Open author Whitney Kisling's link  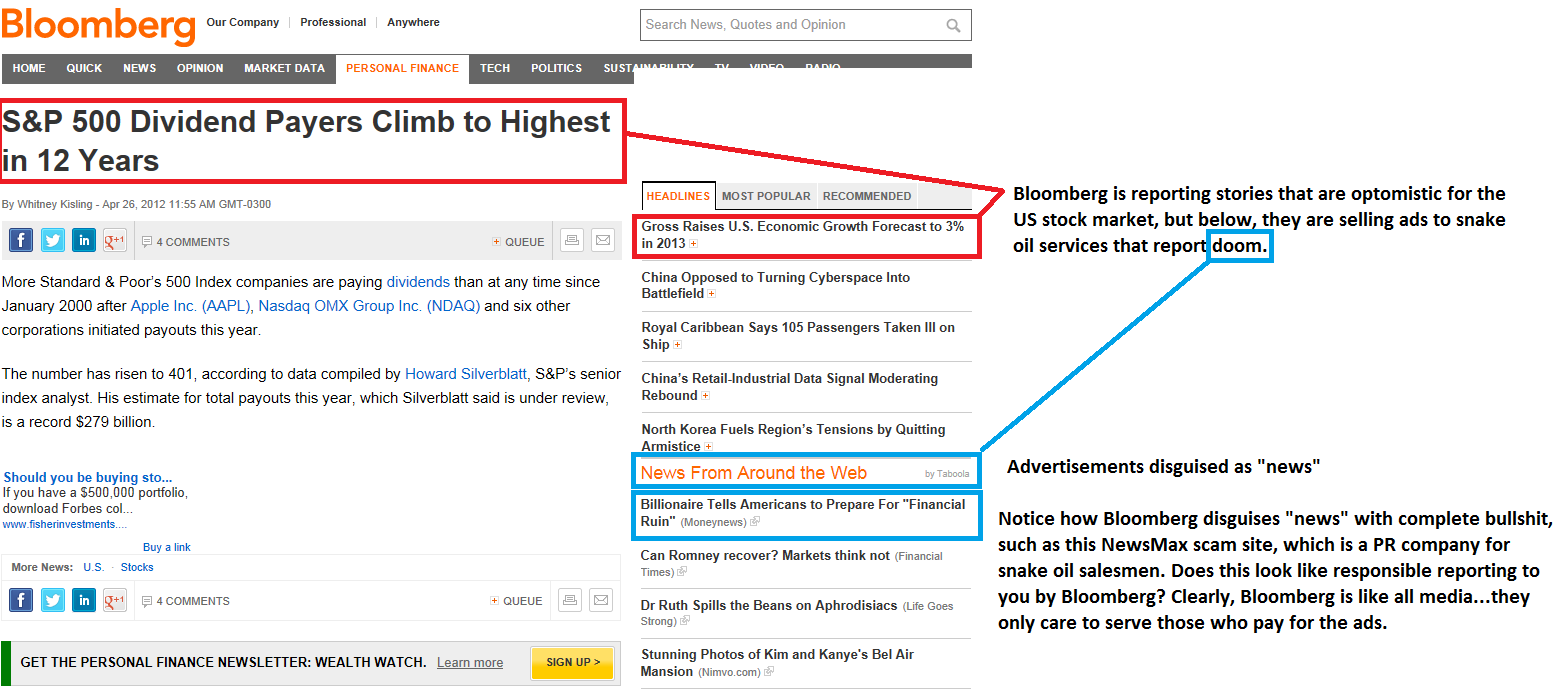(56, 204)
